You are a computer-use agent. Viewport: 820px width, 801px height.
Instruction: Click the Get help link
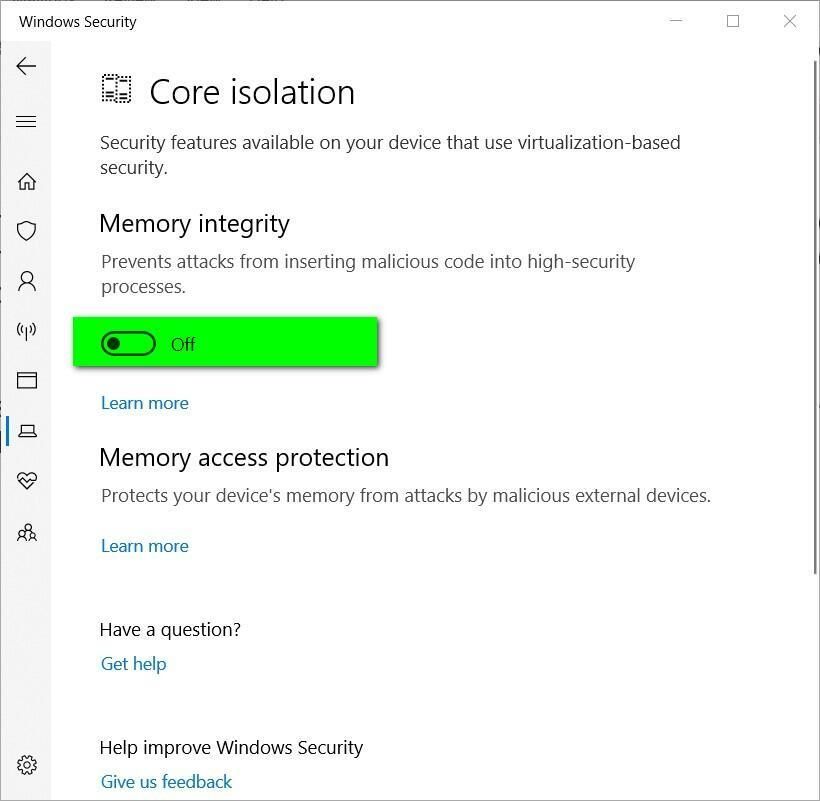point(133,663)
